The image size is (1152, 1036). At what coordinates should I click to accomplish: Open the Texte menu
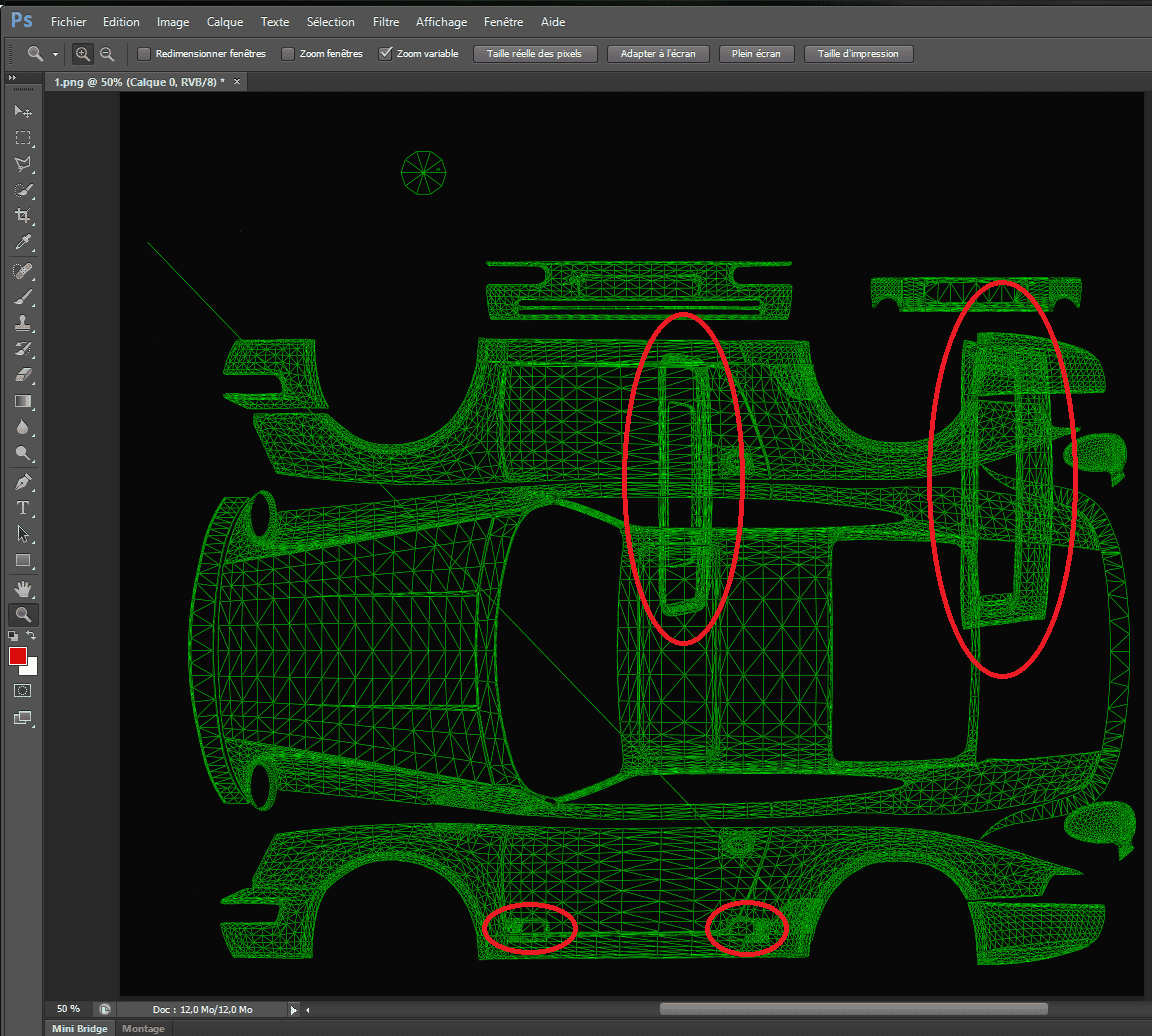(x=275, y=22)
